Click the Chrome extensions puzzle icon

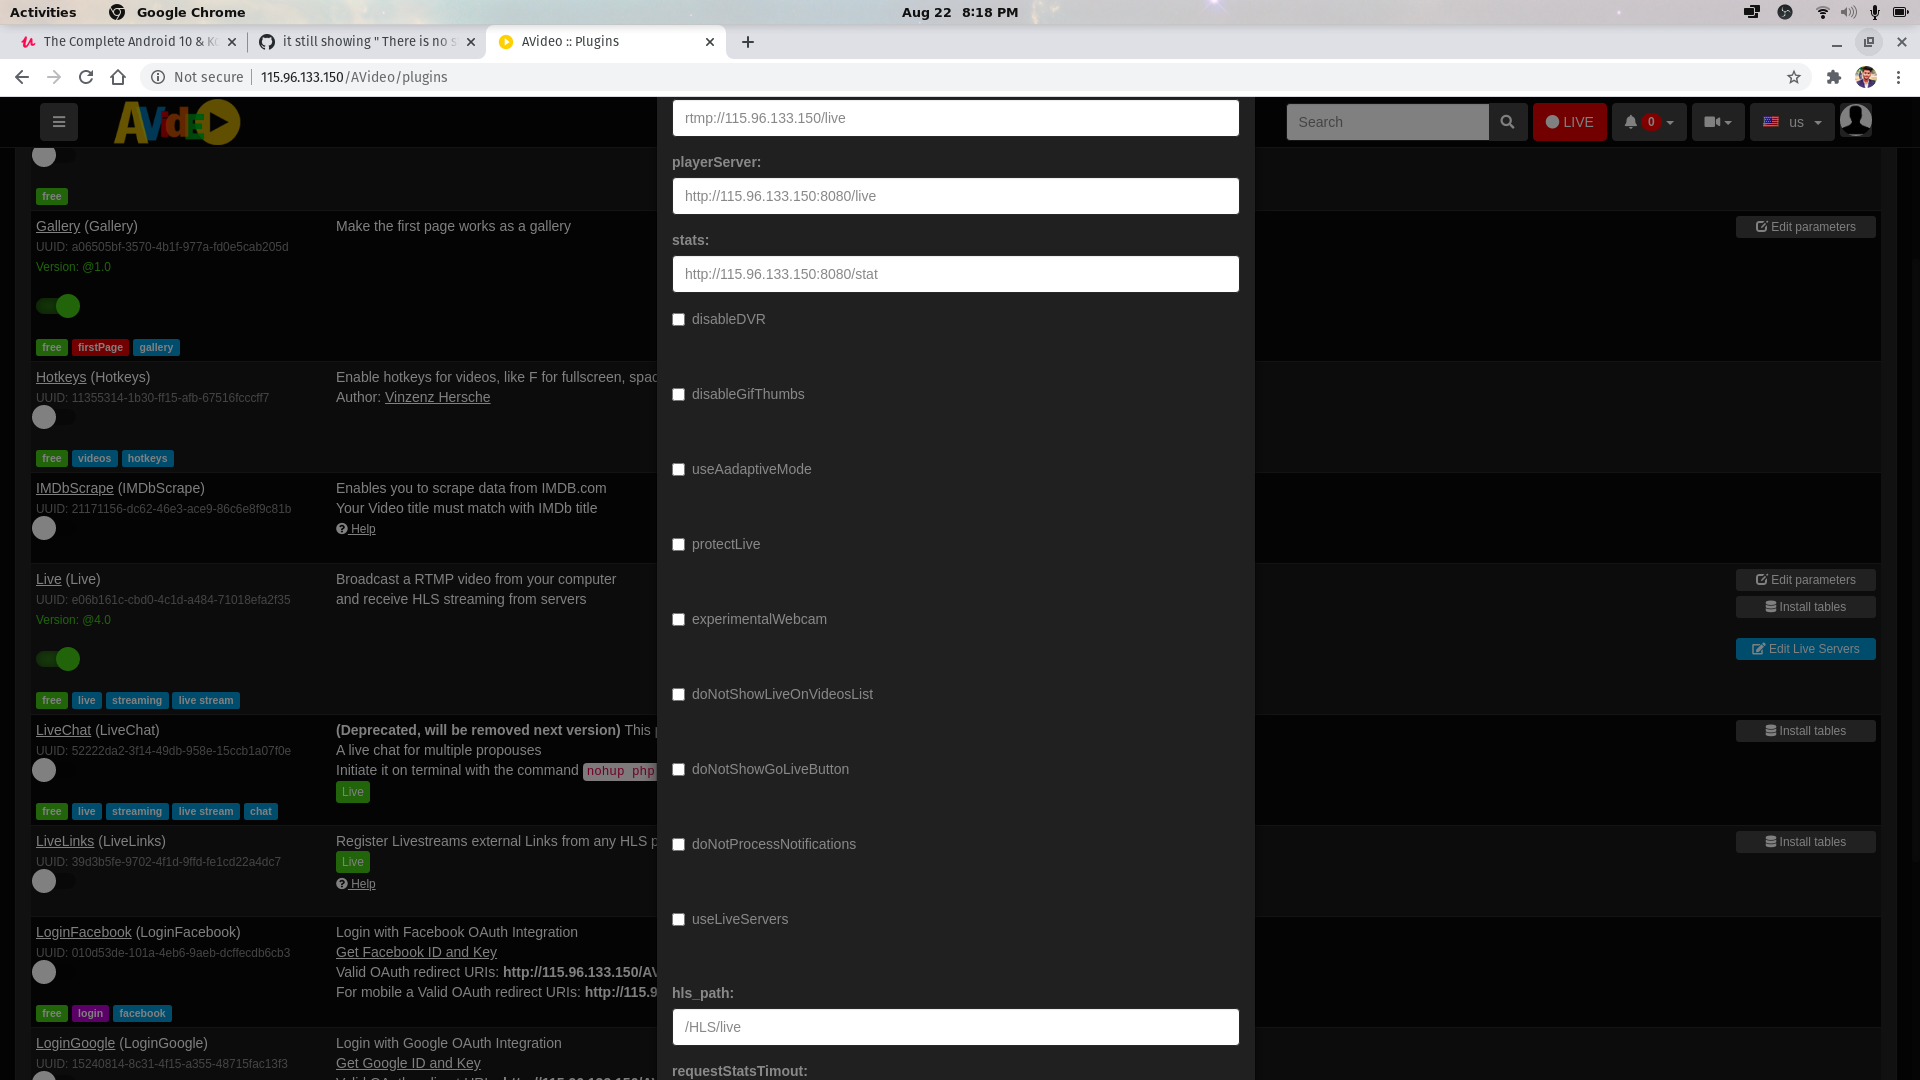point(1835,77)
